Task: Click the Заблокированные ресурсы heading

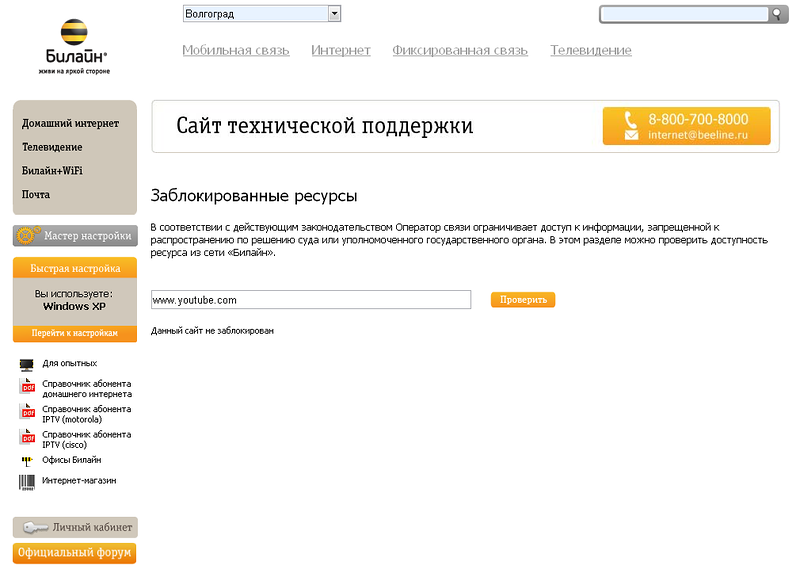Action: coord(254,196)
